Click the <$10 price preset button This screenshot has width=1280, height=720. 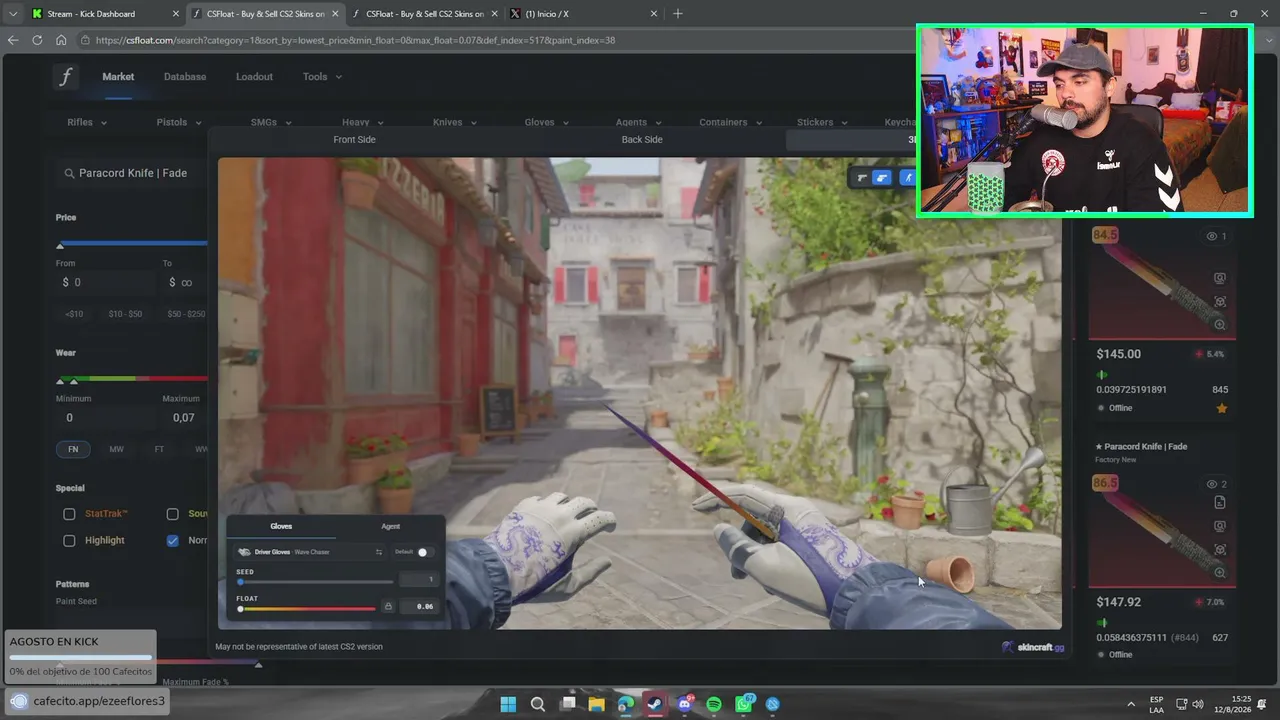coord(74,314)
